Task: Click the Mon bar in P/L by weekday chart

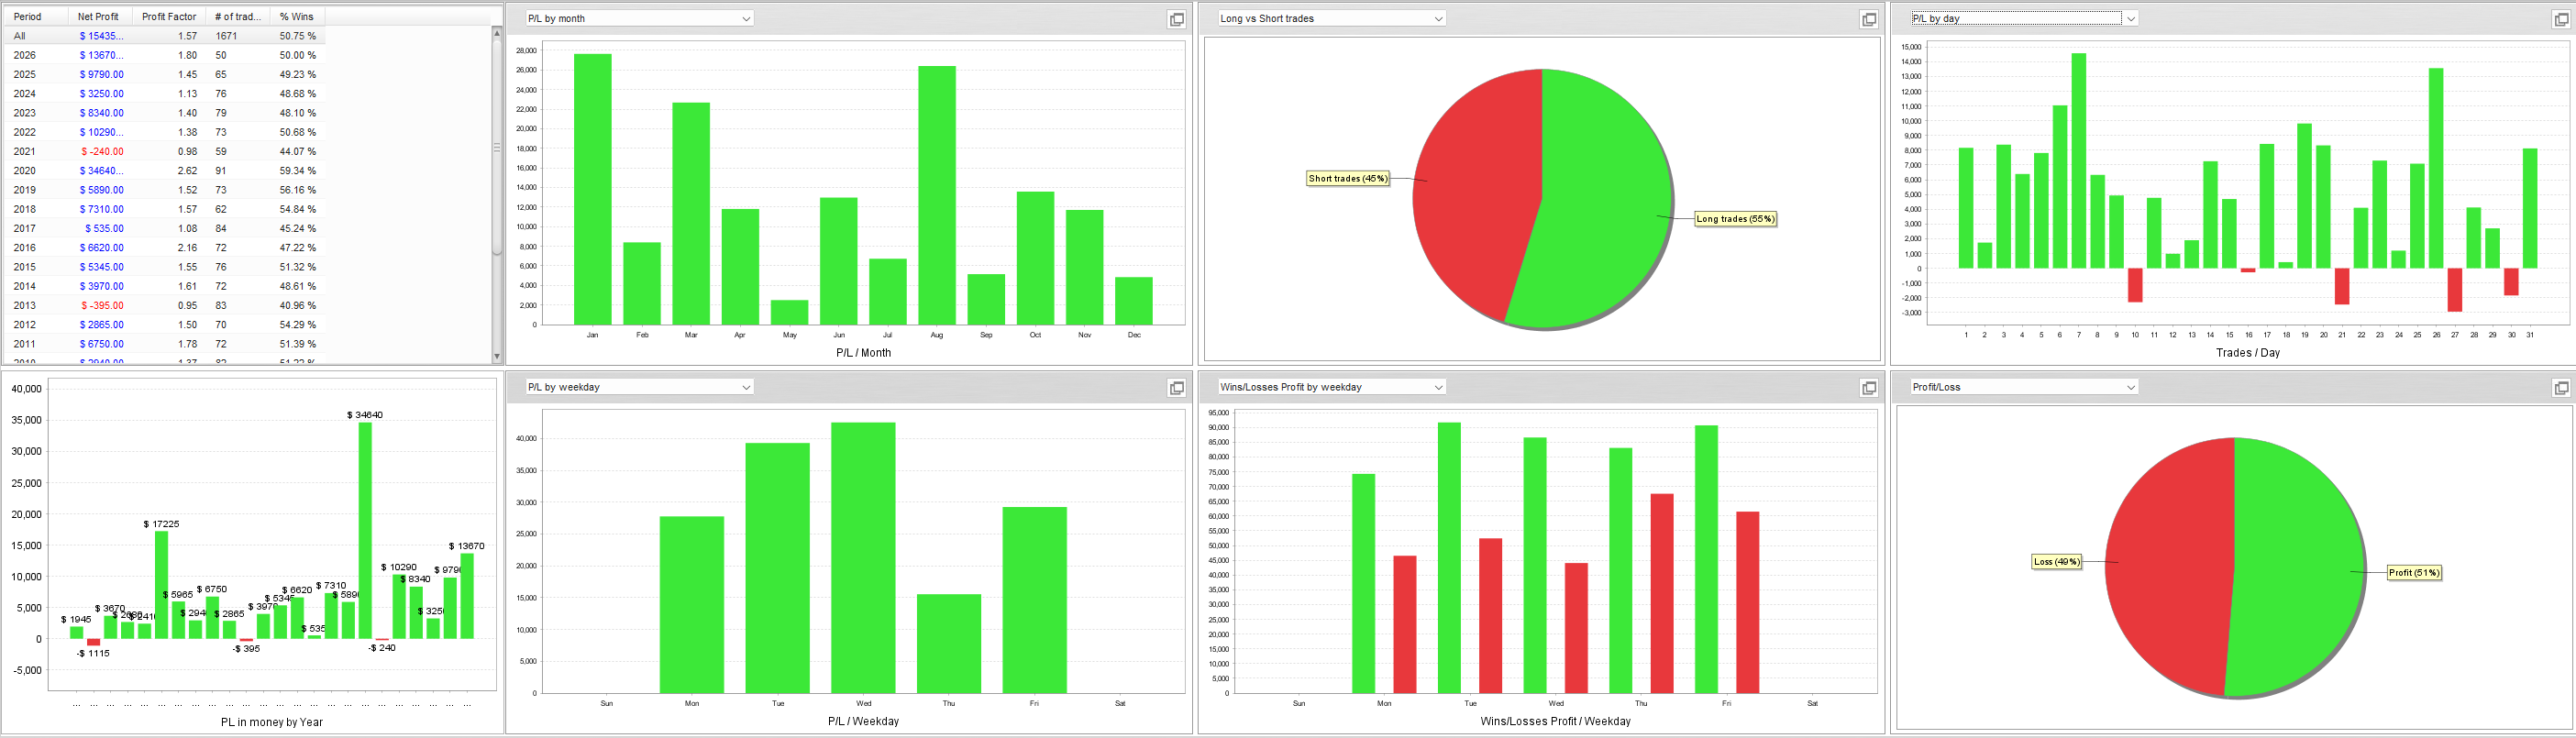Action: click(692, 605)
